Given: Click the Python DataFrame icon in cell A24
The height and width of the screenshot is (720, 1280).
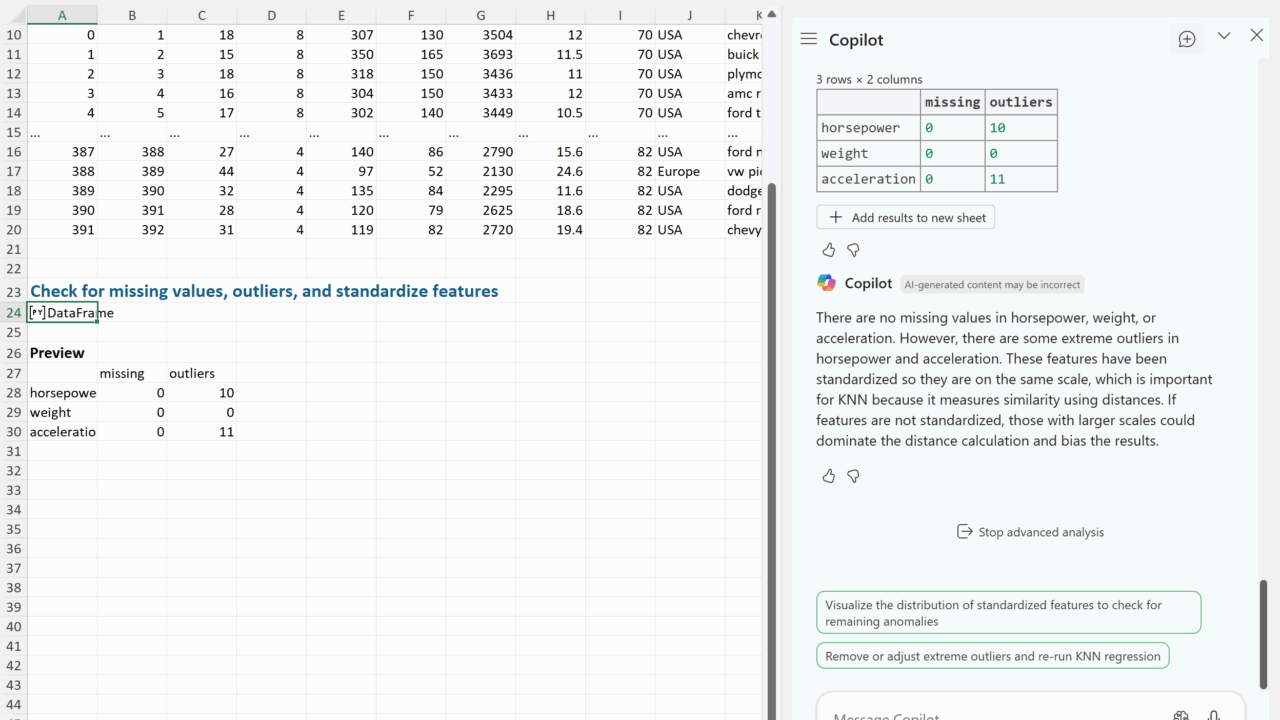Looking at the screenshot, I should pyautogui.click(x=38, y=313).
